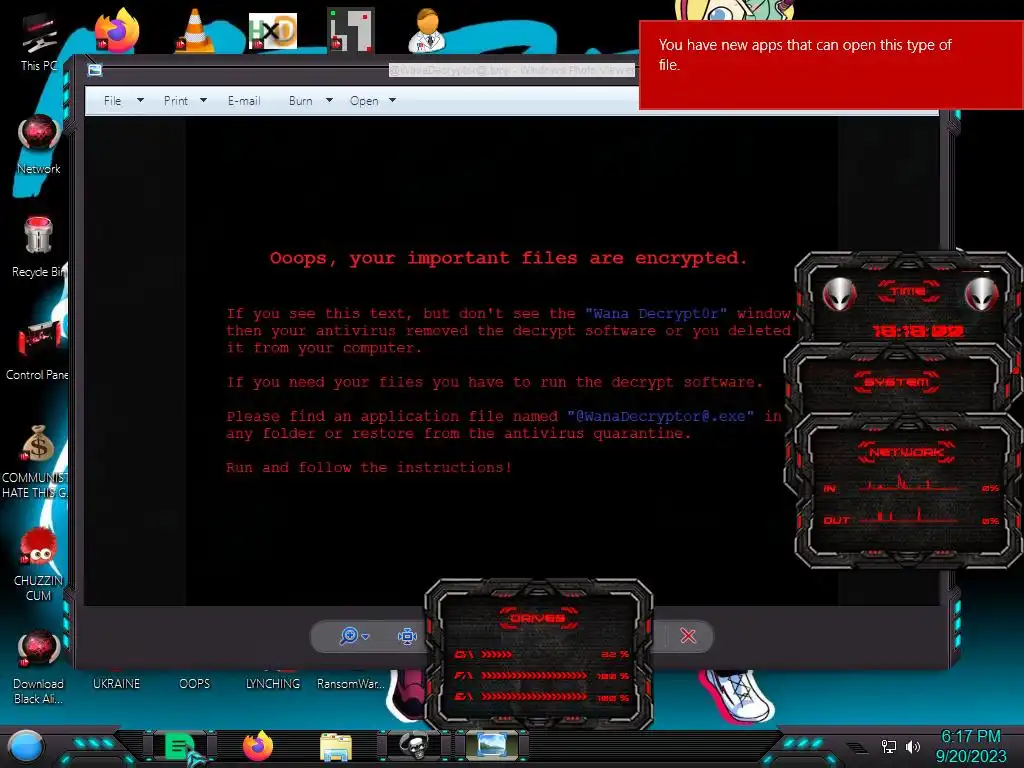Open the Firefox desktop shortcut
The height and width of the screenshot is (768, 1024).
tap(116, 30)
